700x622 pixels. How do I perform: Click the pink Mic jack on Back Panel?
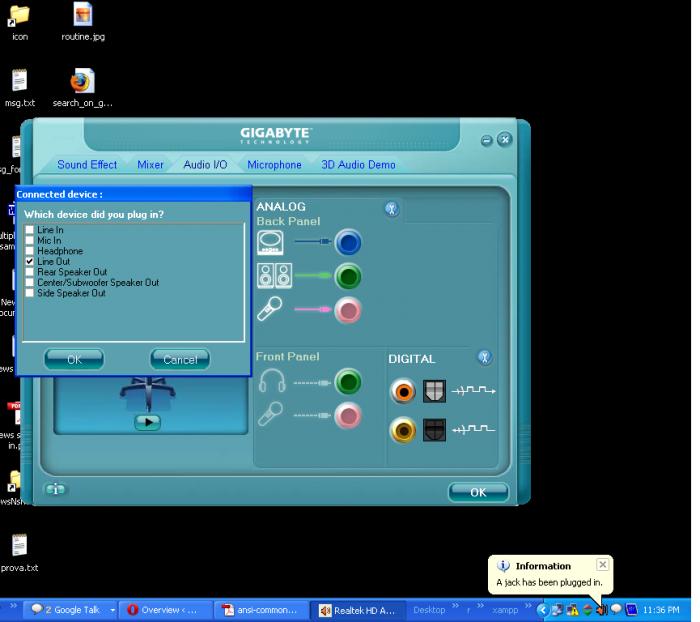pyautogui.click(x=348, y=310)
